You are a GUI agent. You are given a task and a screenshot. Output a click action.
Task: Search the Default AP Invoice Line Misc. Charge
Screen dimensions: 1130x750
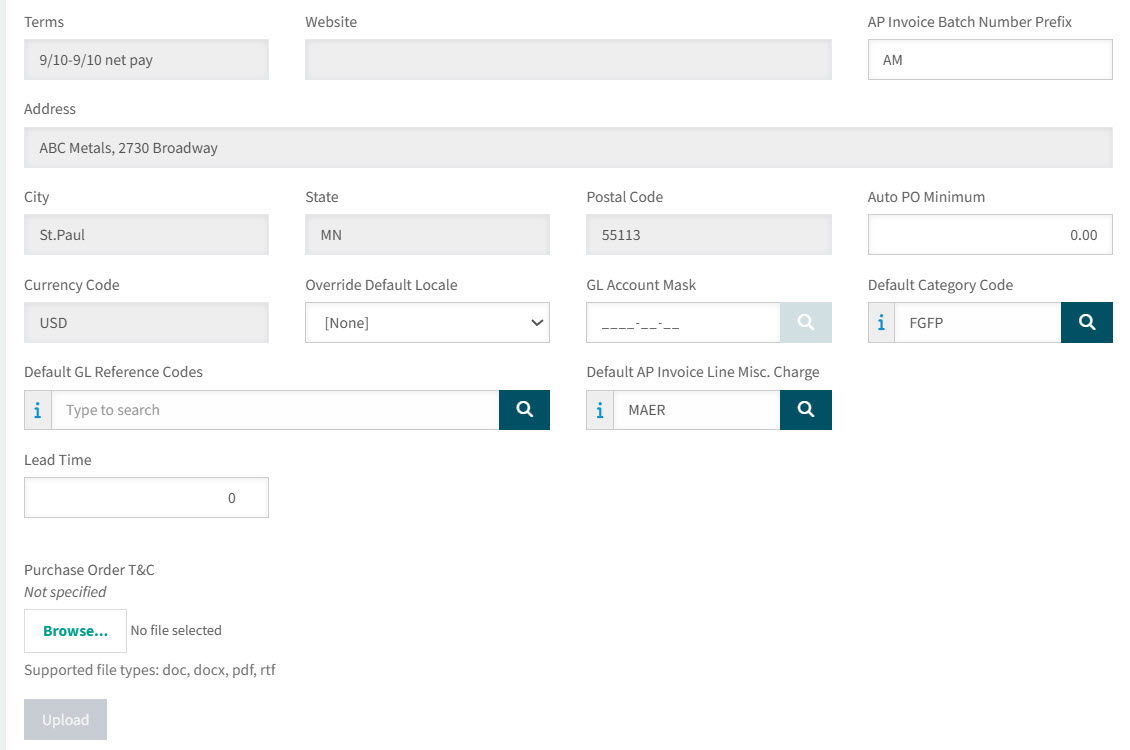805,410
